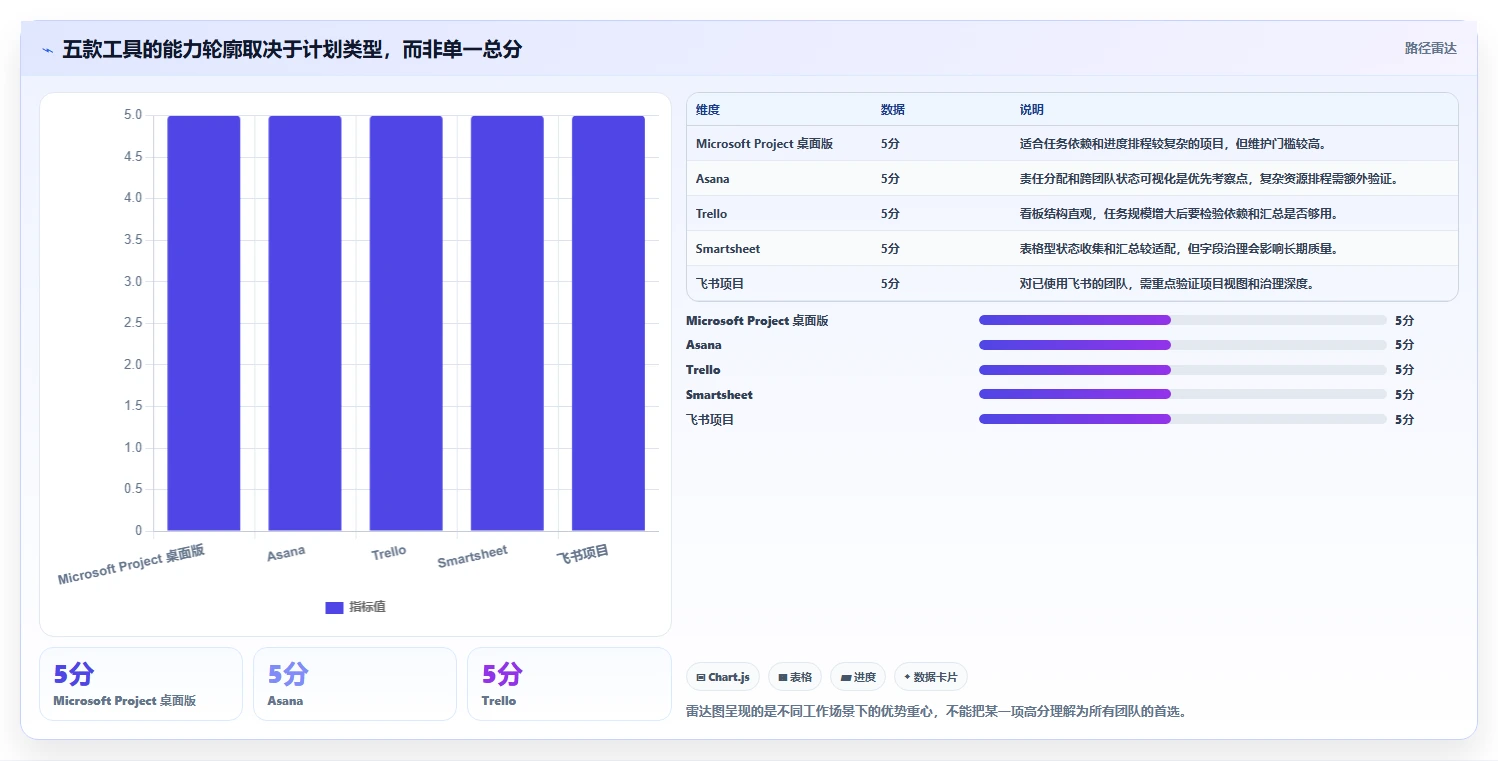Click the 5分 value after the Asana progress bar
The image size is (1498, 761).
click(x=1404, y=345)
